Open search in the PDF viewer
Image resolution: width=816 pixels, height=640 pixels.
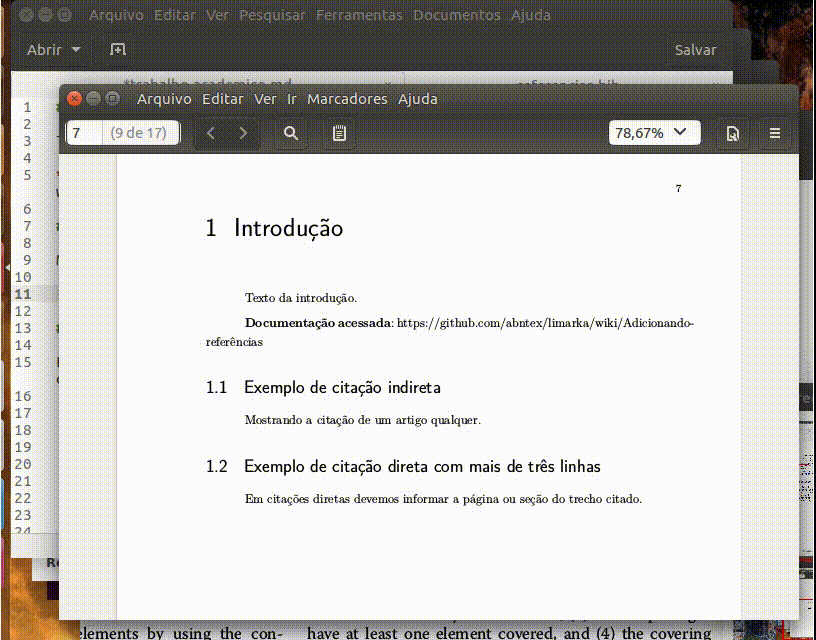click(x=291, y=133)
